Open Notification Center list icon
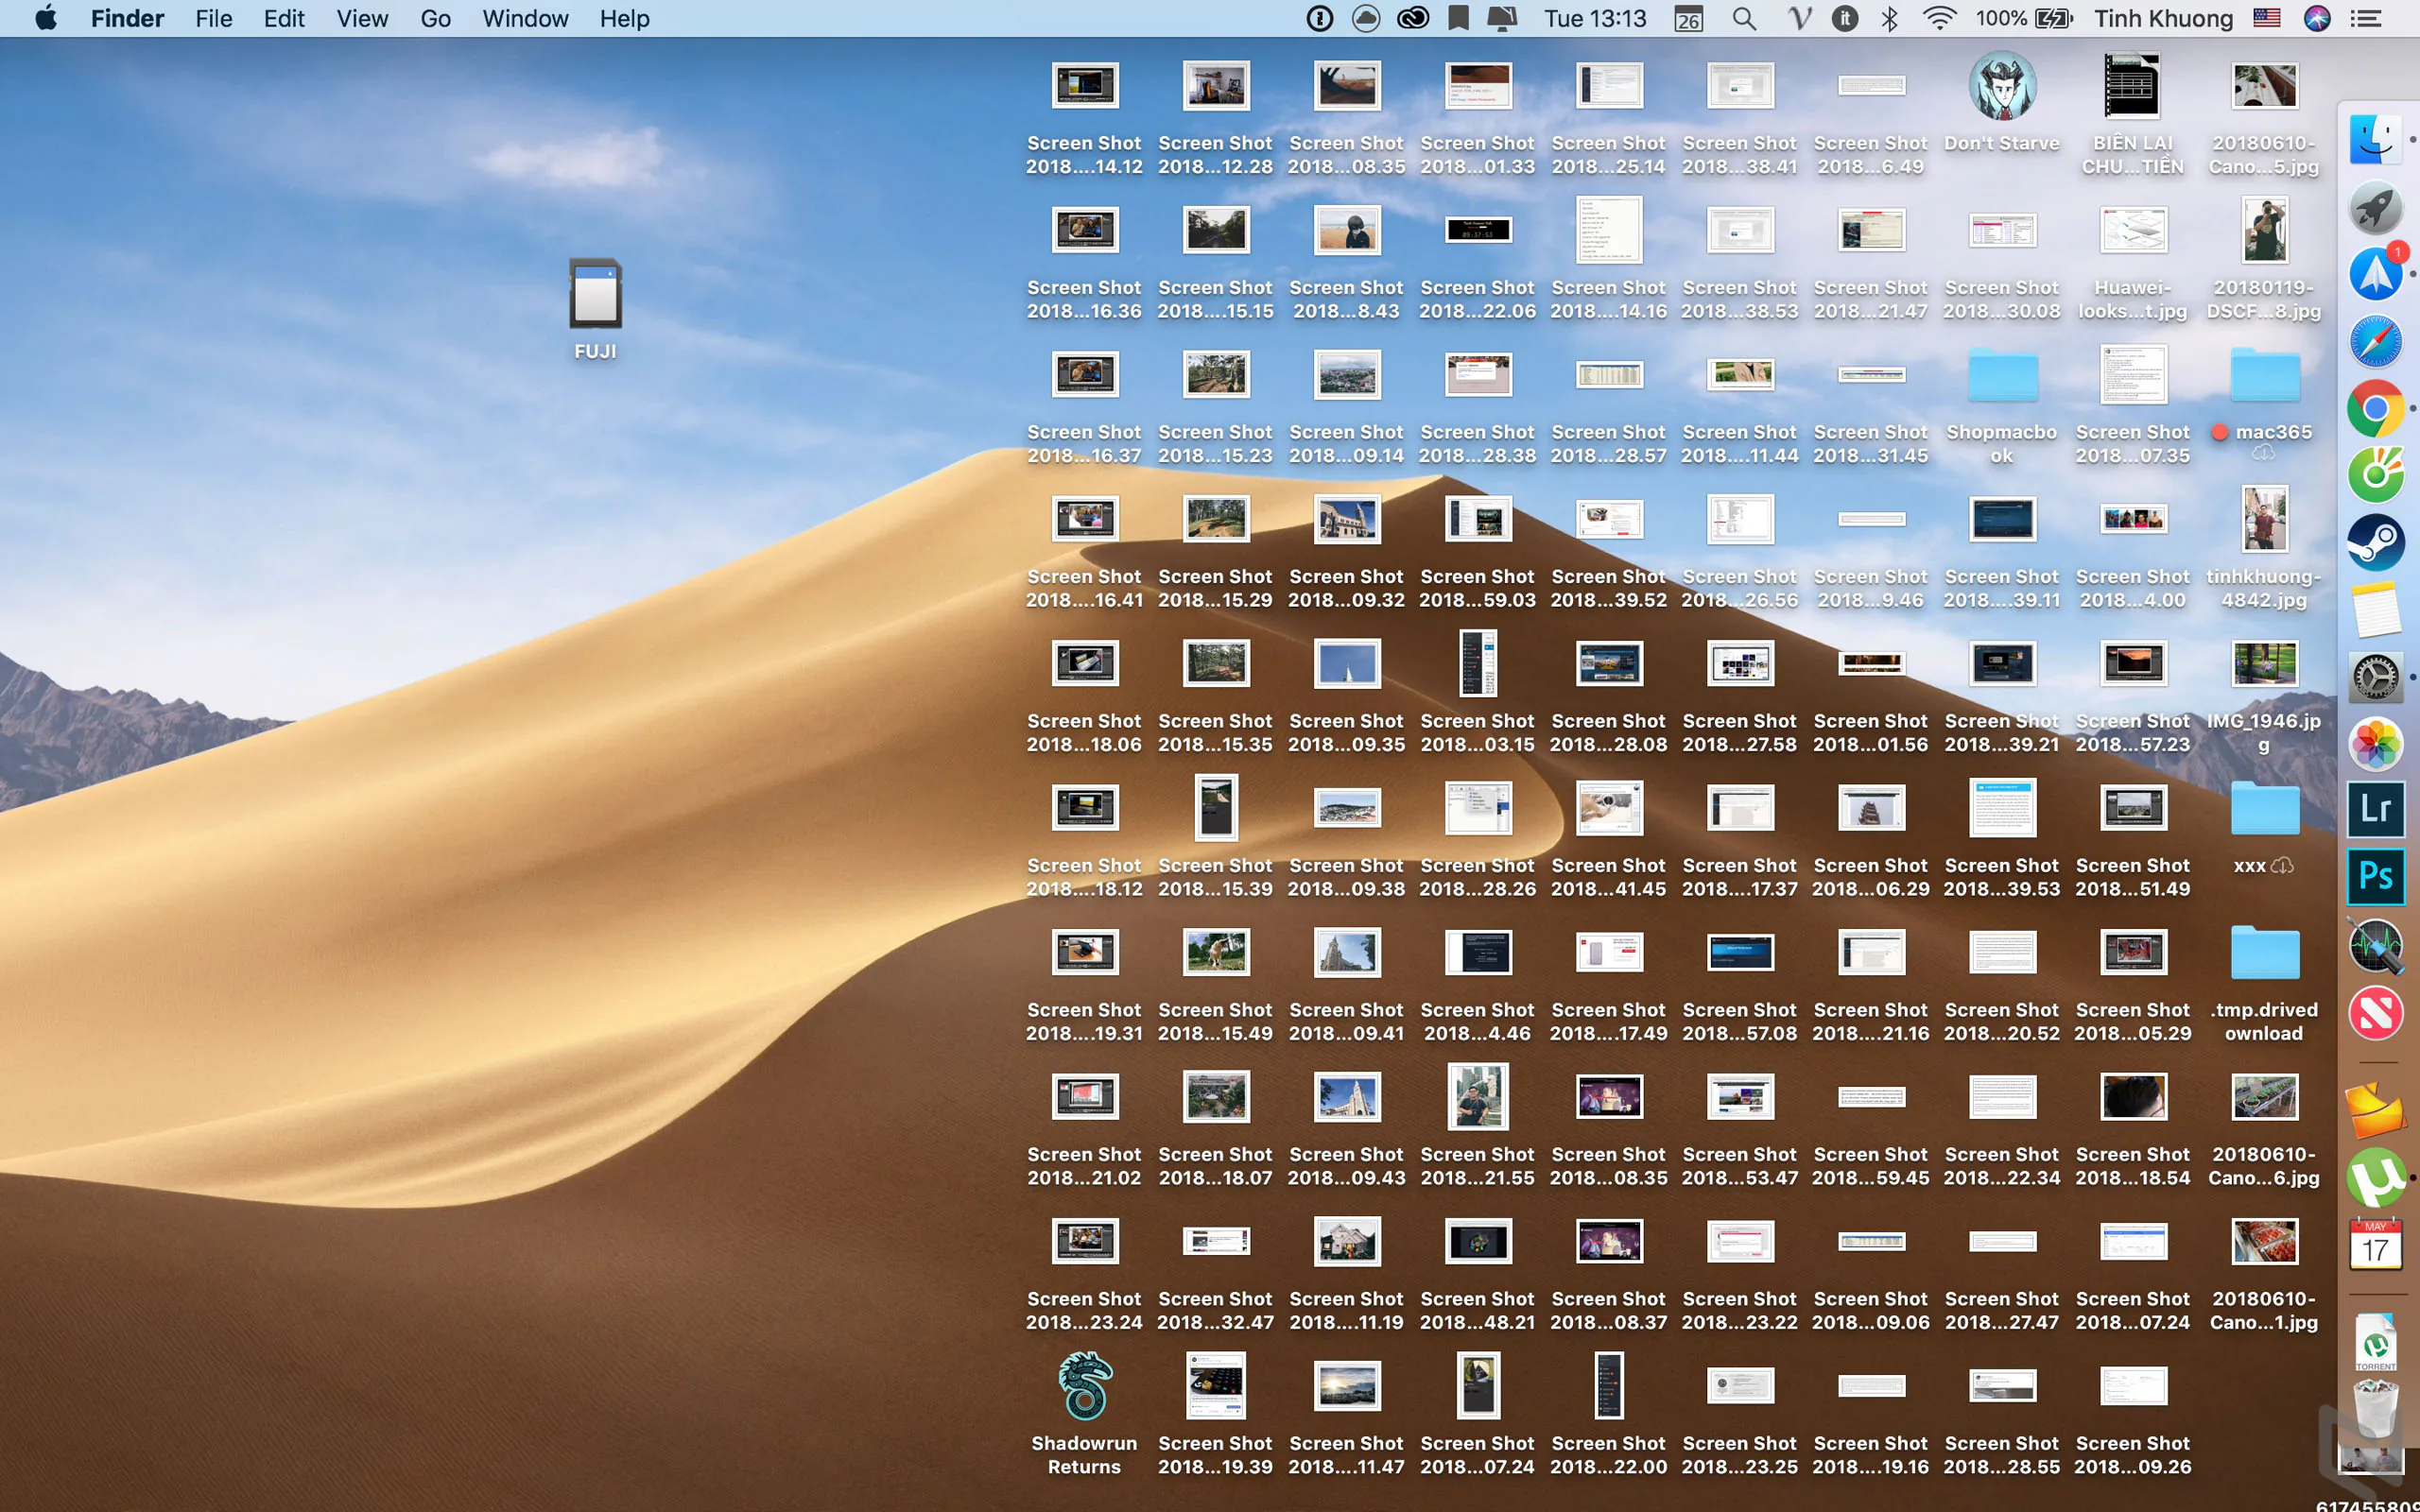Screen dimensions: 2420x1512 (2365, 18)
